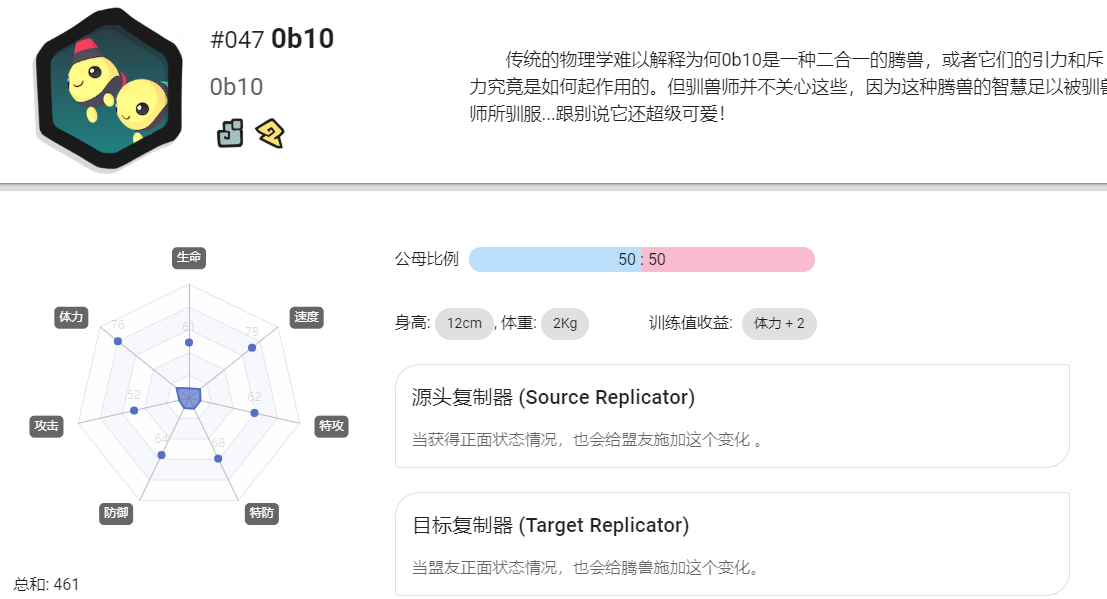Click the 2Kg weight chip
Screen dimensions: 1107x599
(565, 324)
